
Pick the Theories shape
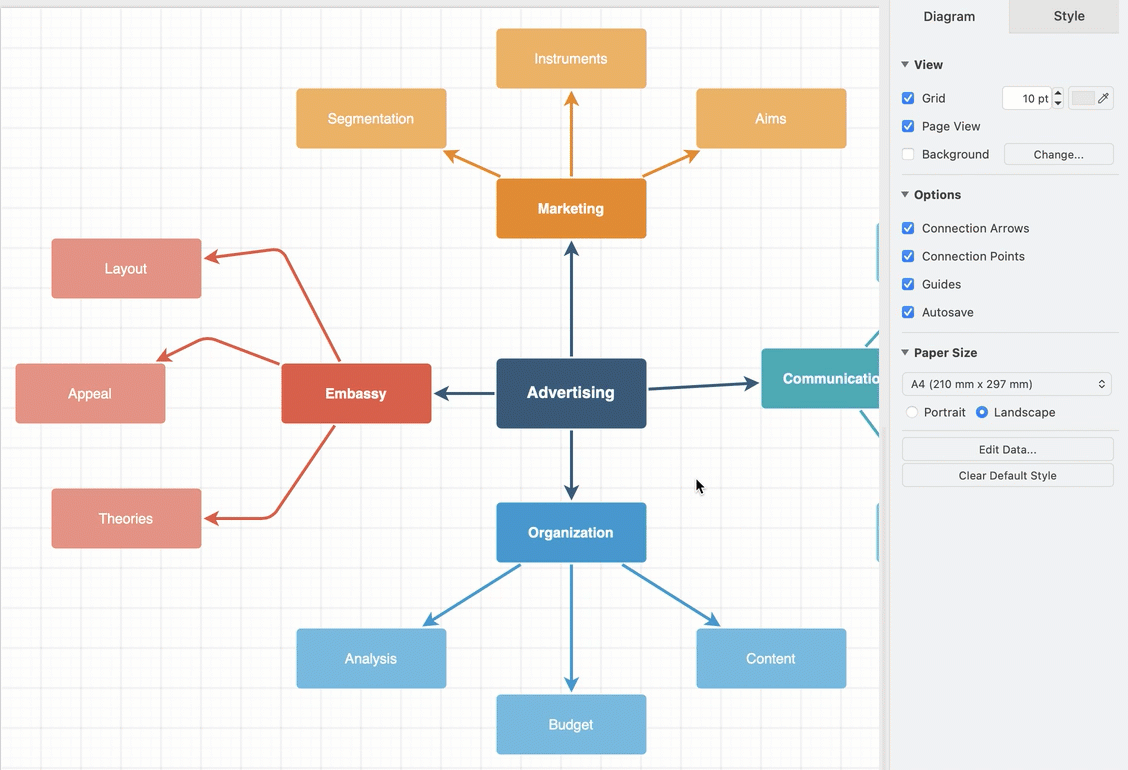point(126,518)
